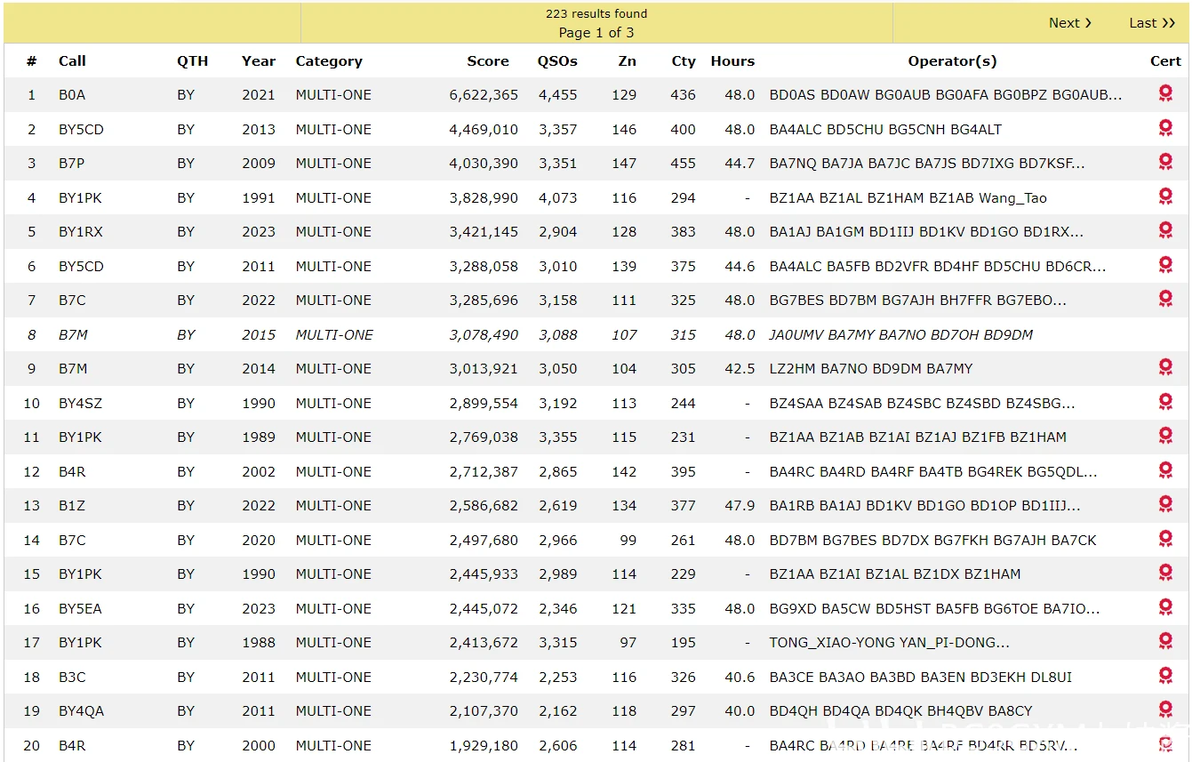This screenshot has height=762, width=1192.
Task: Select the B7M 2015 italic row
Action: 596,335
